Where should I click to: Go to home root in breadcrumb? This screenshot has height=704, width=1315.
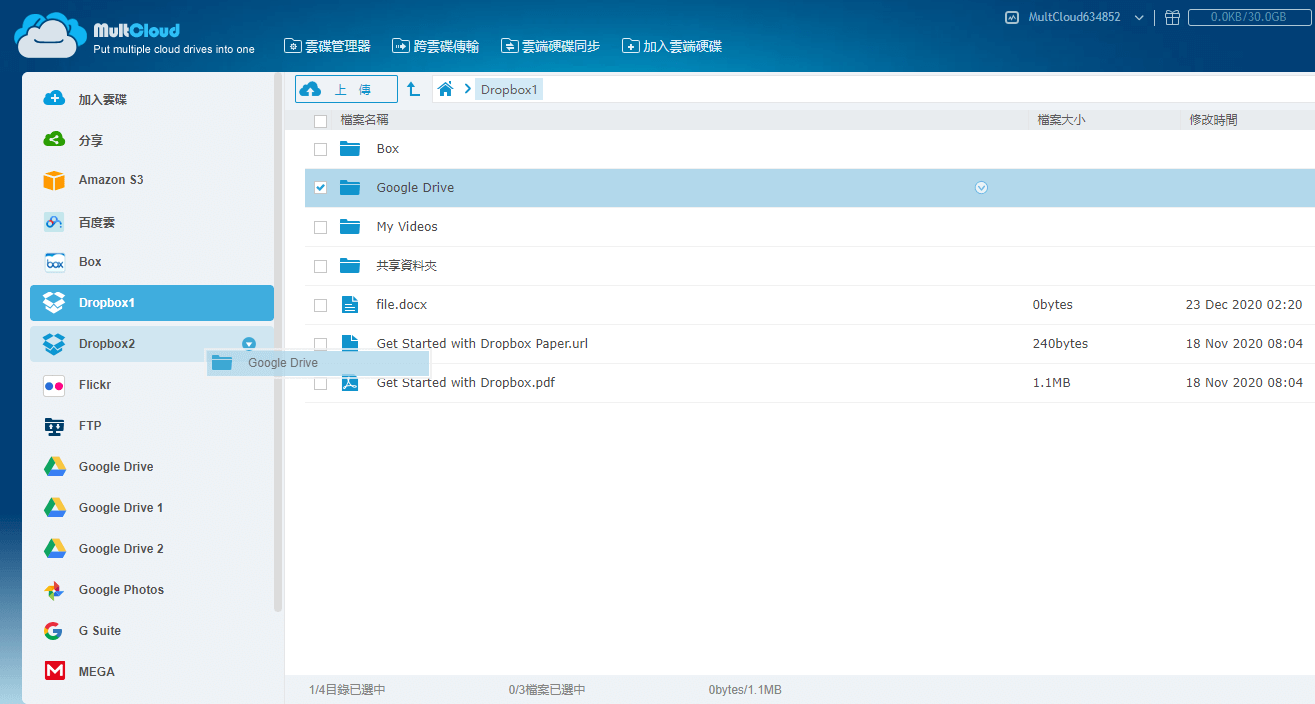446,89
